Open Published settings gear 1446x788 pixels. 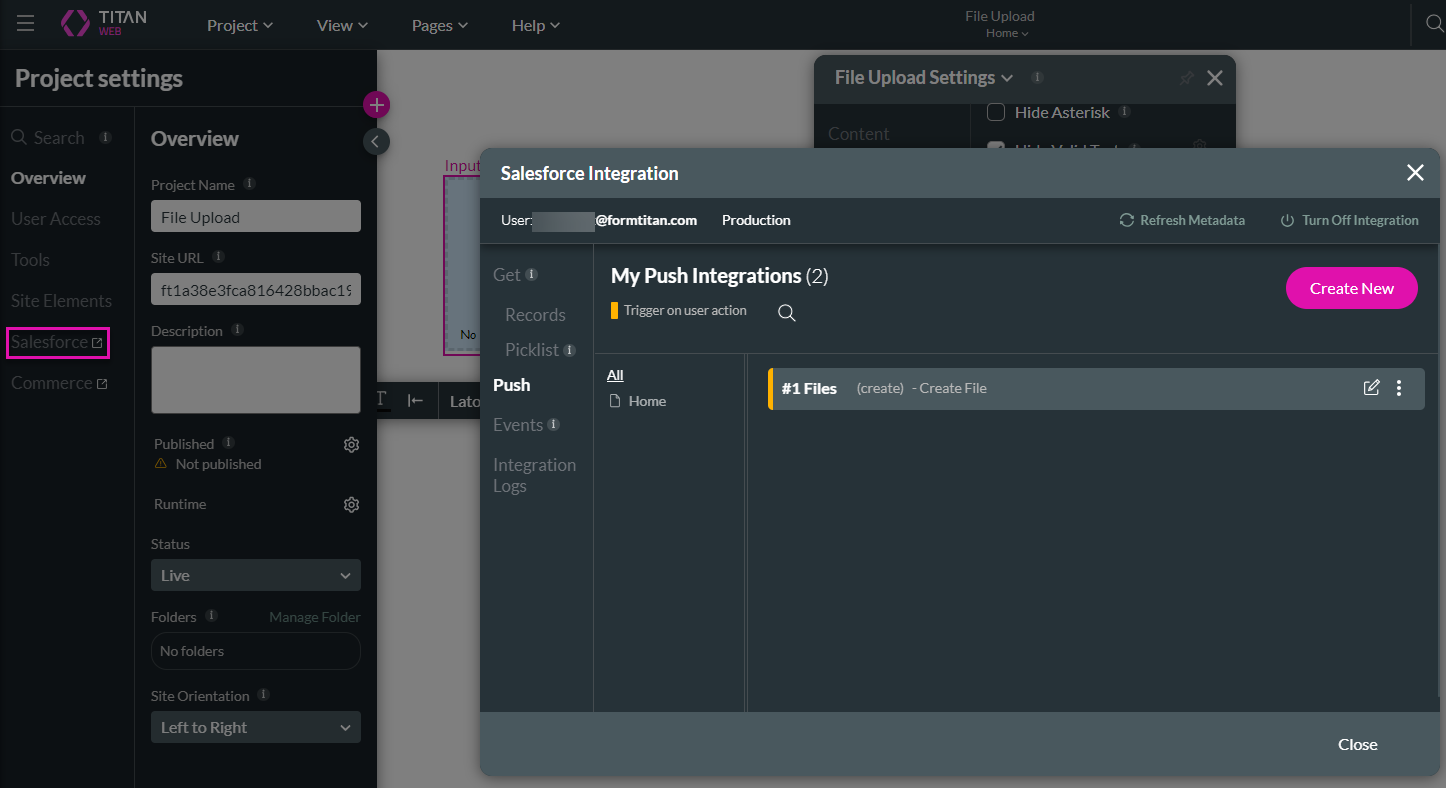[351, 445]
